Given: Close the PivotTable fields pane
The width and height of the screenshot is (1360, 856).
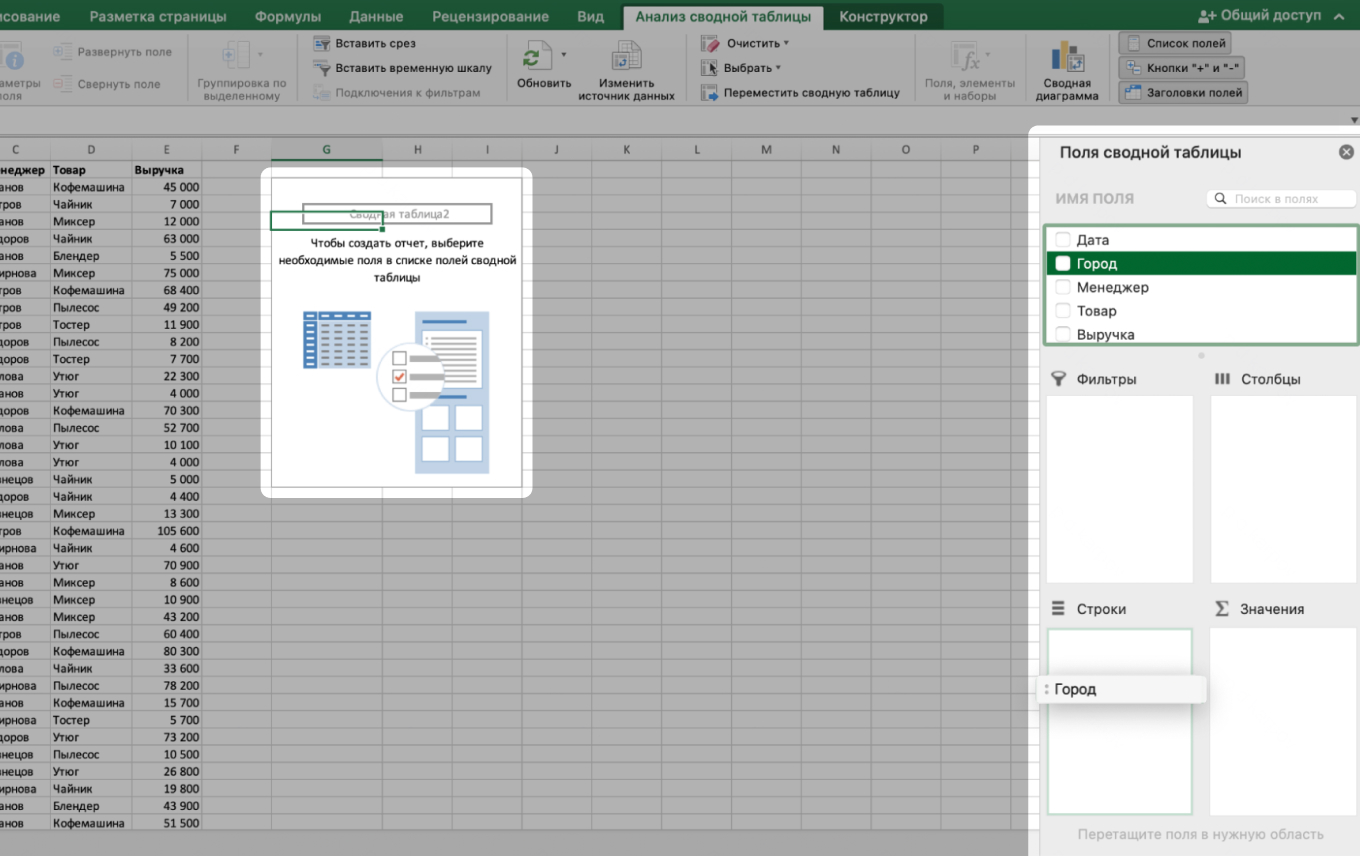Looking at the screenshot, I should point(1346,152).
